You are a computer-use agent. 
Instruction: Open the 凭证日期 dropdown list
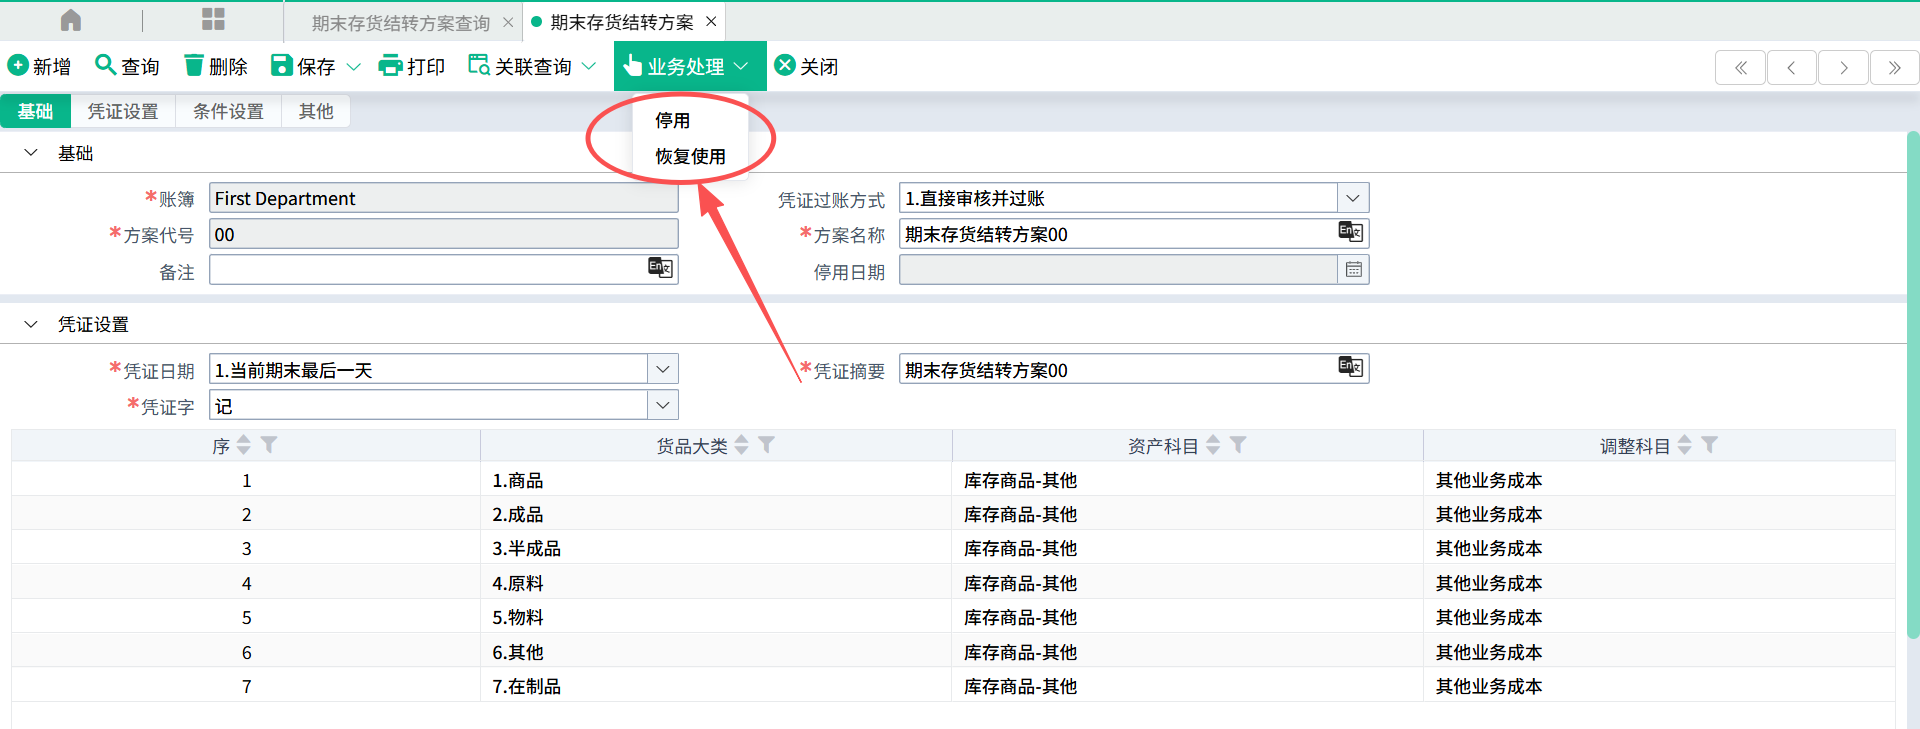(662, 369)
